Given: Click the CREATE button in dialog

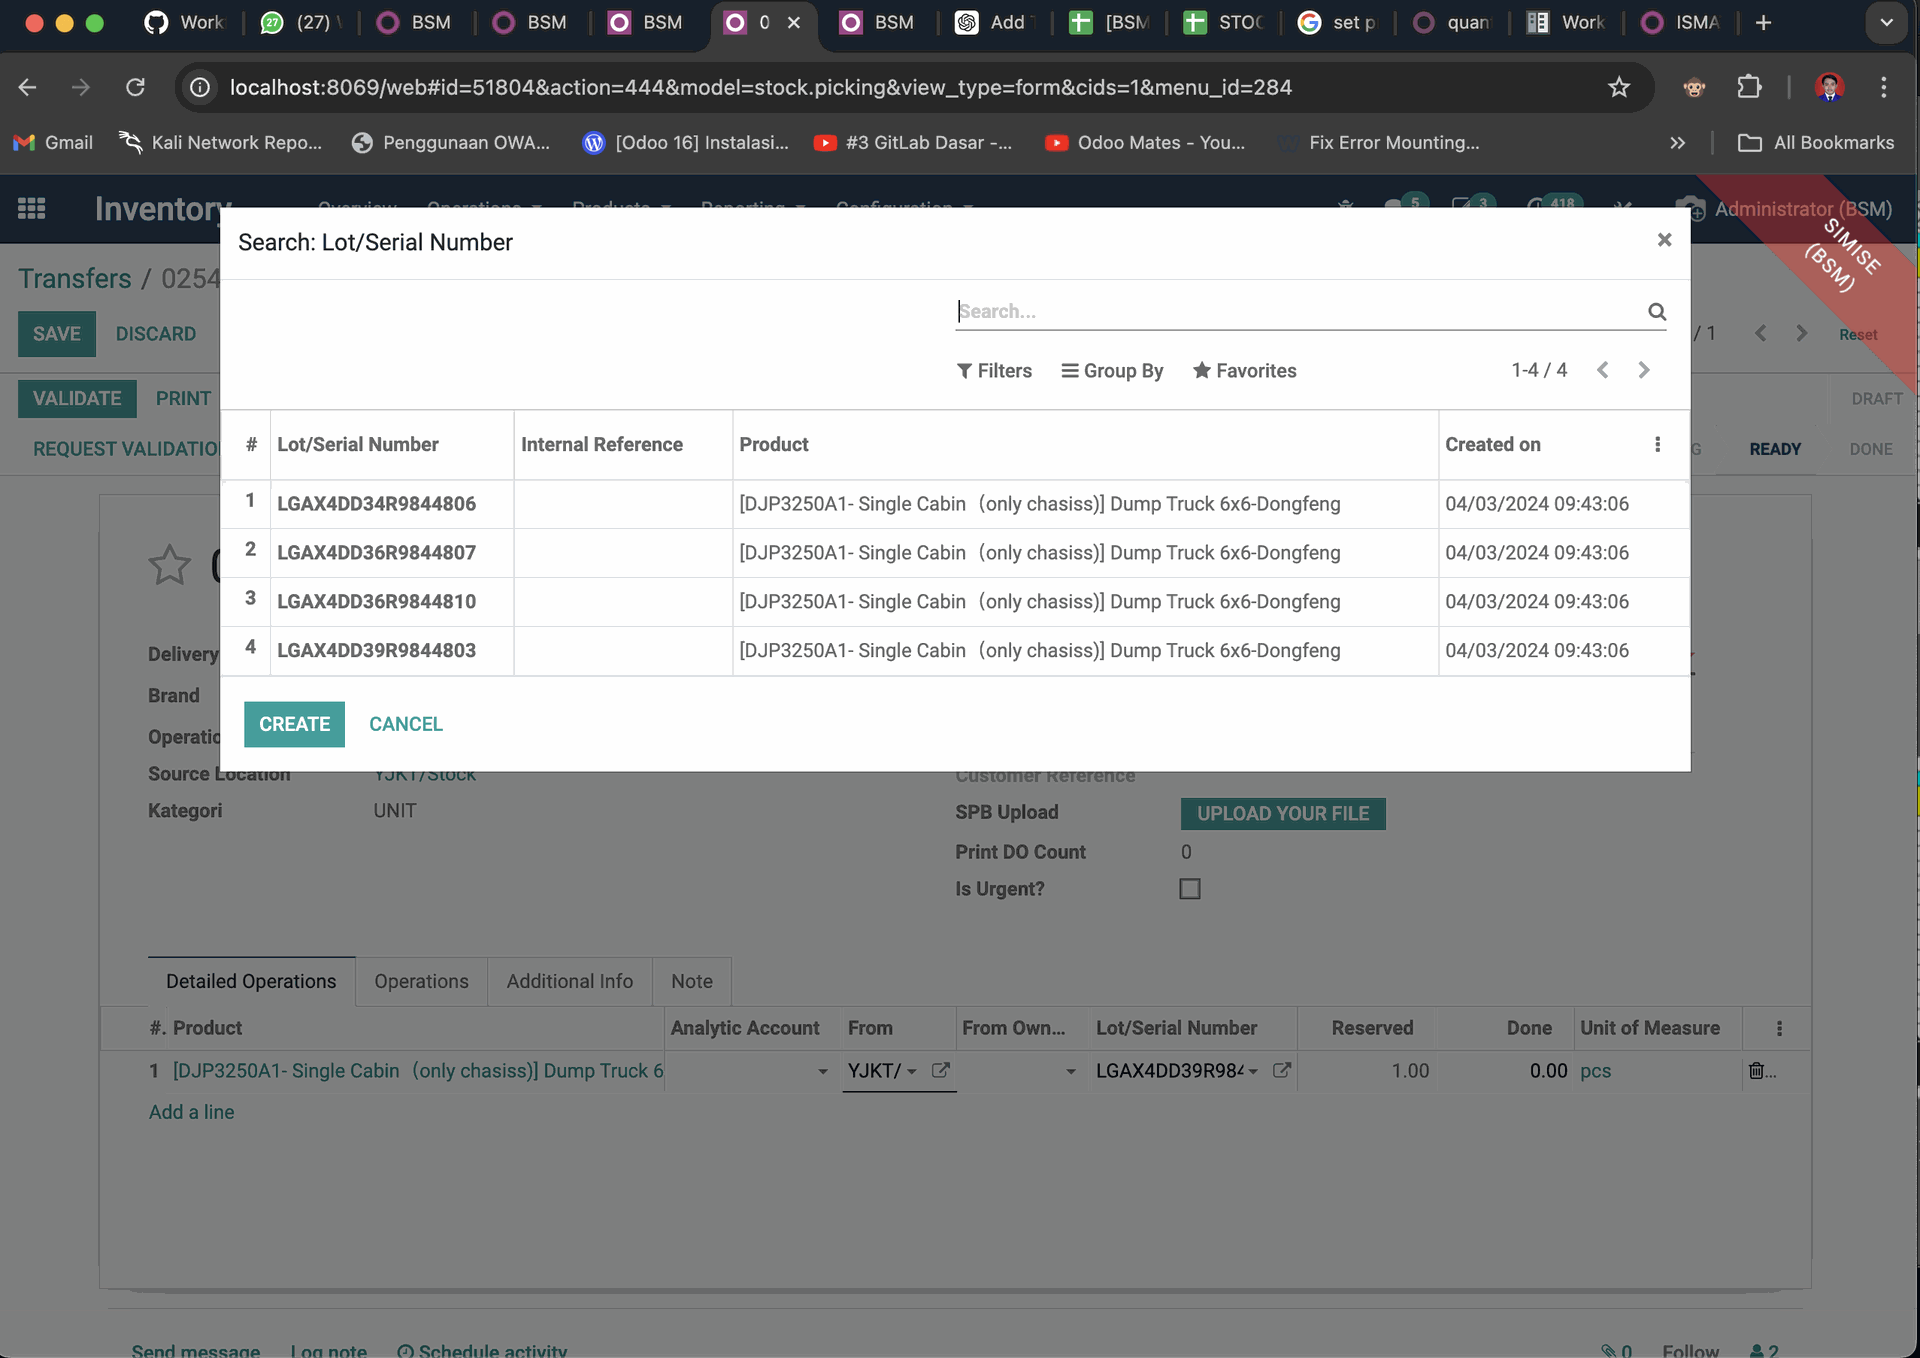Looking at the screenshot, I should click(294, 724).
